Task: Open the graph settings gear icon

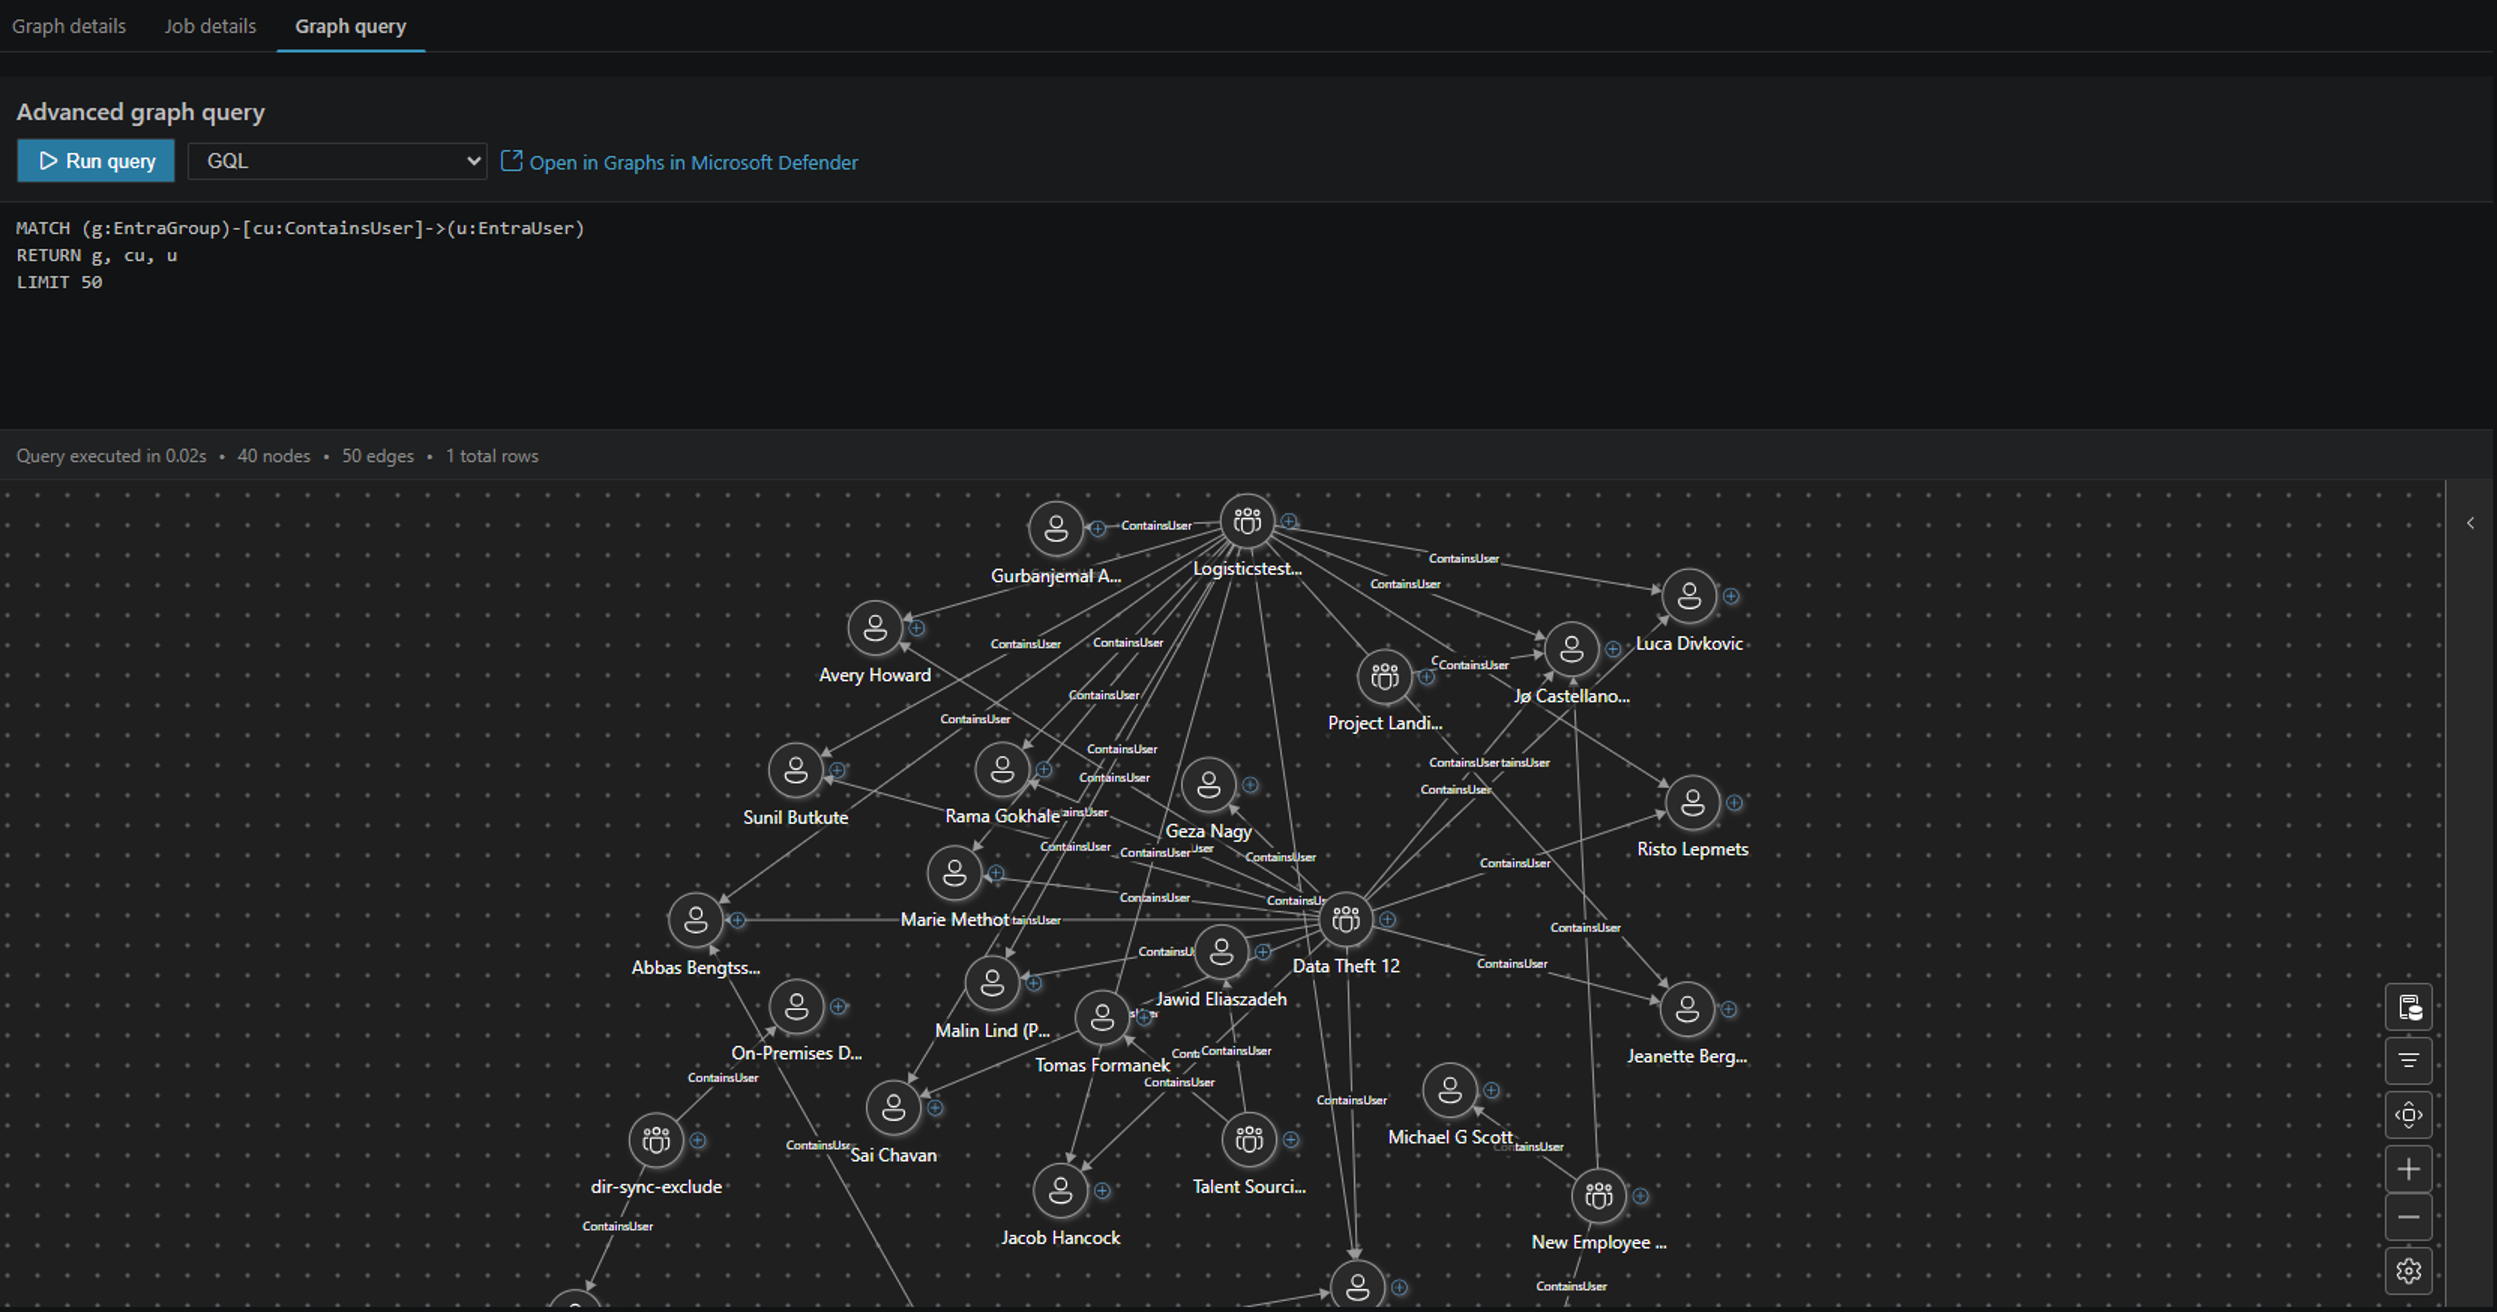Action: point(2409,1270)
